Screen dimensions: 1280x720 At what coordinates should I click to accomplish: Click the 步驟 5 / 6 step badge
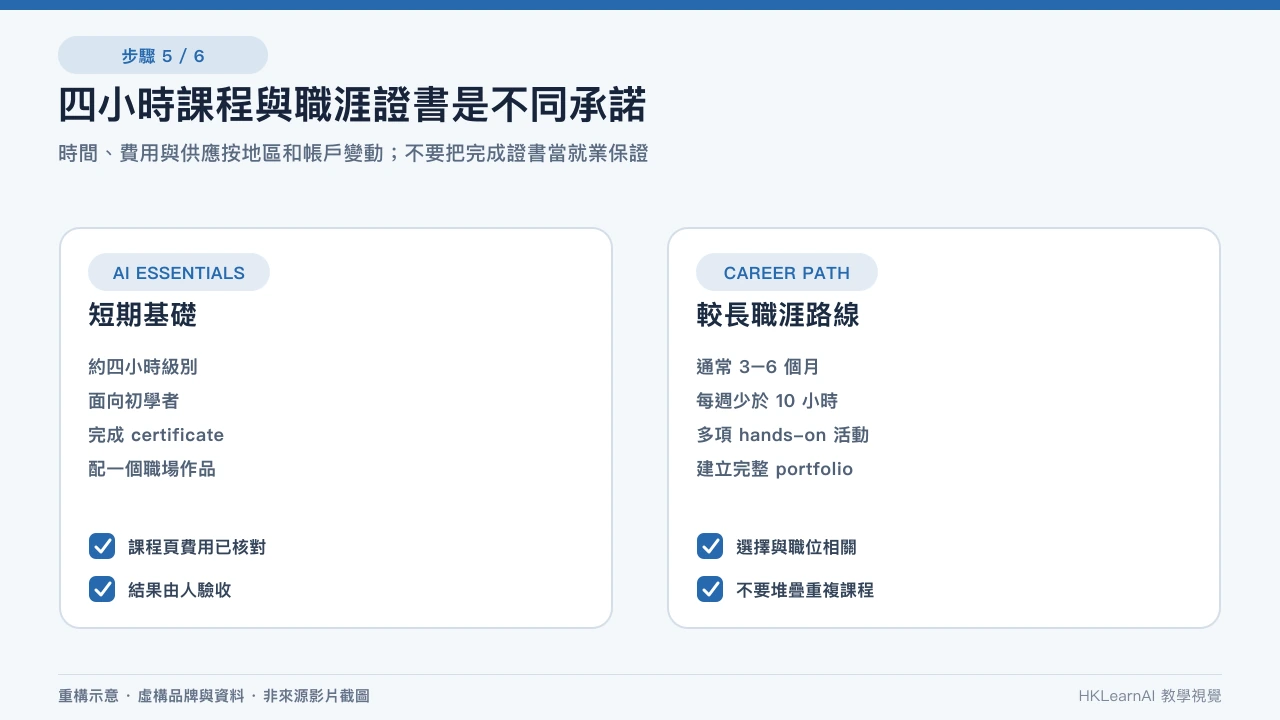[163, 55]
